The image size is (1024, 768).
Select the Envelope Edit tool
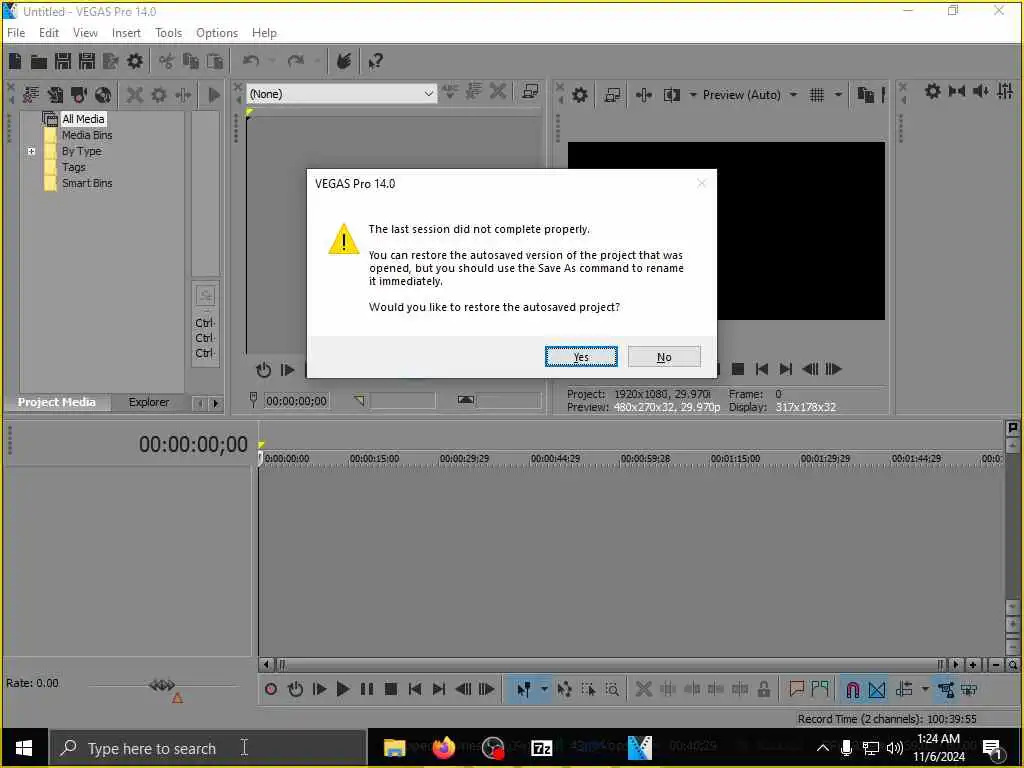pyautogui.click(x=564, y=689)
